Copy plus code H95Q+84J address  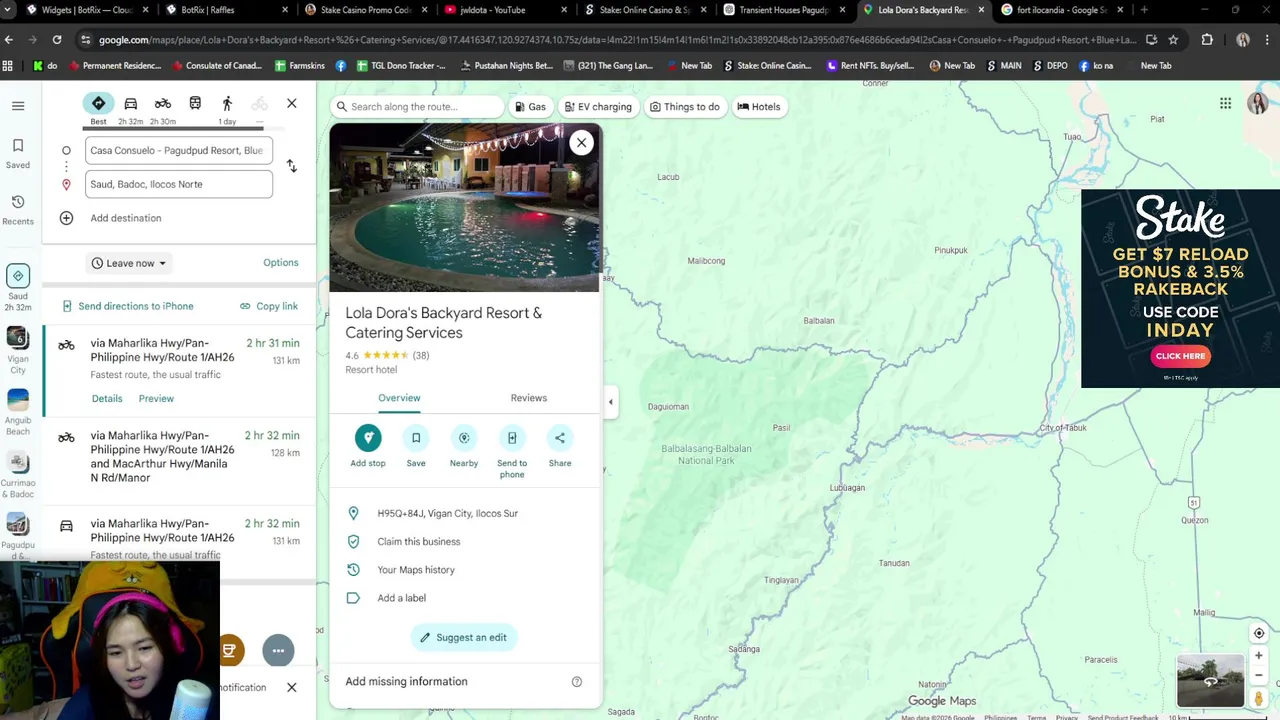coord(465,513)
